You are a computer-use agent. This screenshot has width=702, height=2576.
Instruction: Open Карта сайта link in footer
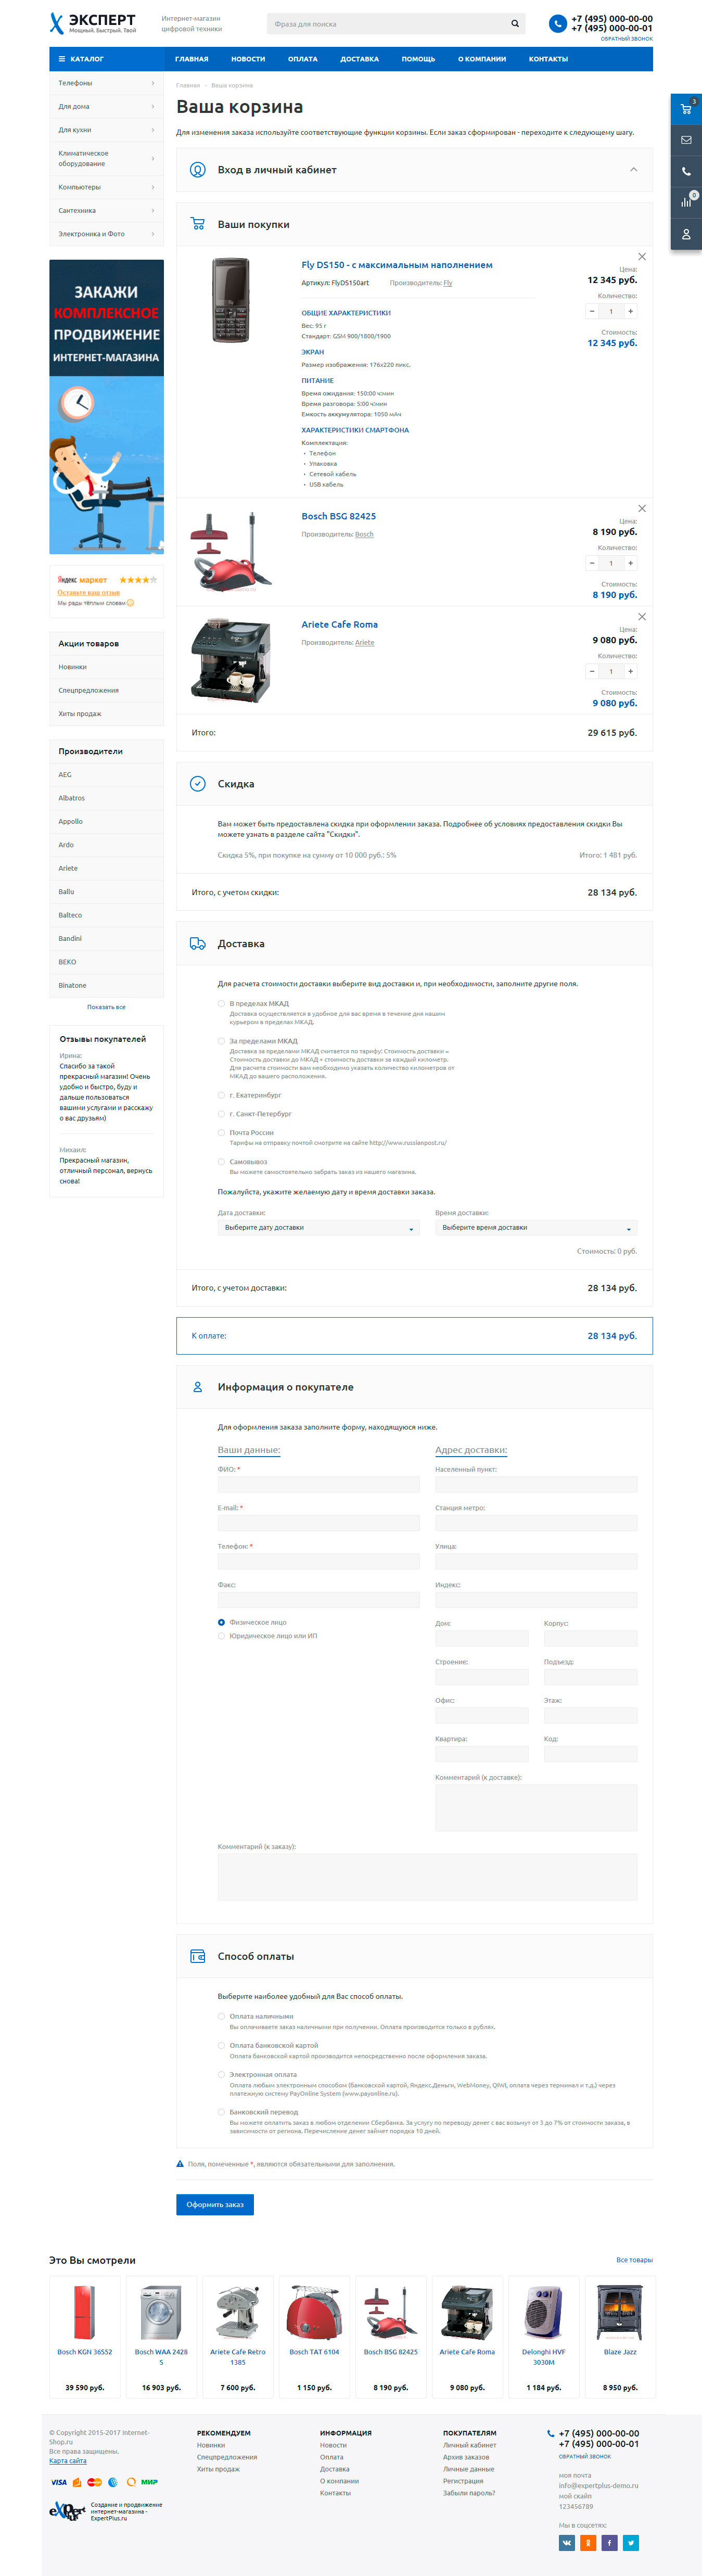(68, 2461)
